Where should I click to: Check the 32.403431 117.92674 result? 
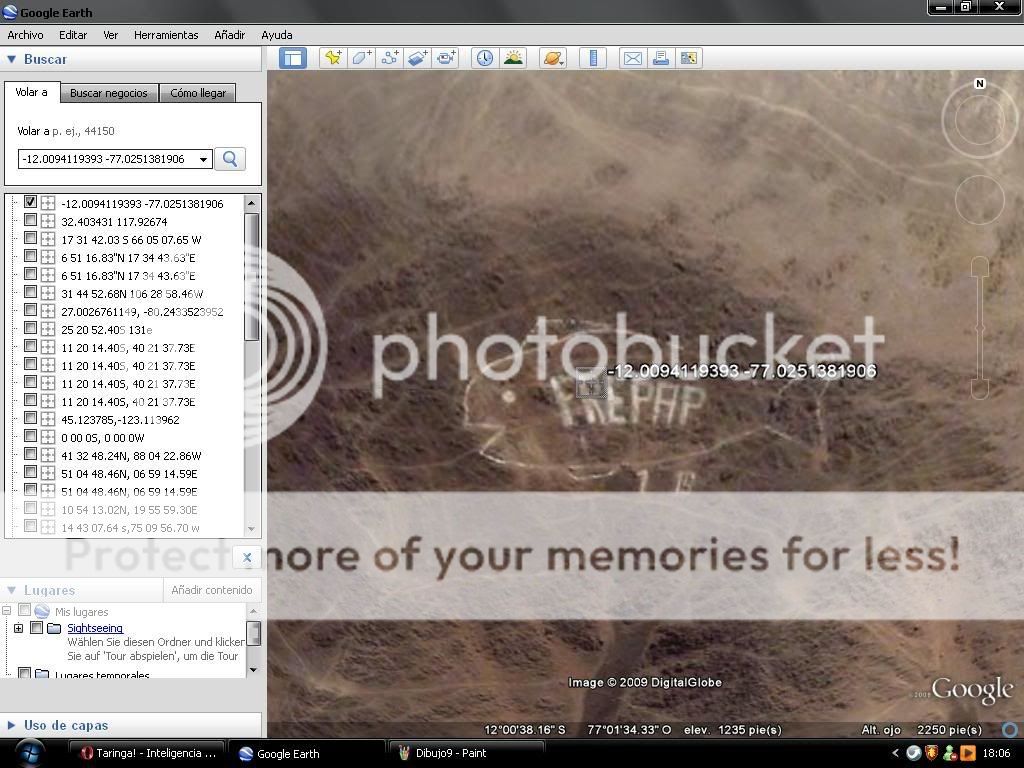(x=30, y=221)
